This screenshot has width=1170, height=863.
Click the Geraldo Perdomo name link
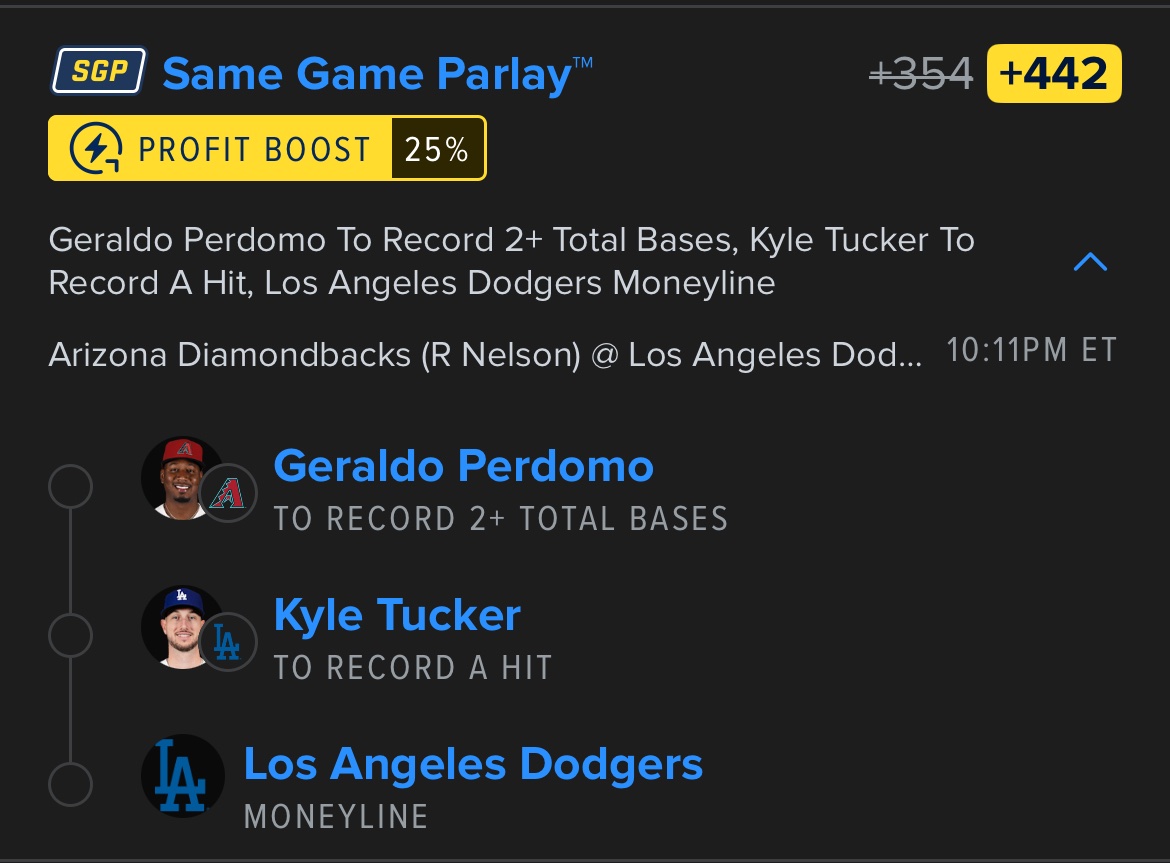coord(463,466)
